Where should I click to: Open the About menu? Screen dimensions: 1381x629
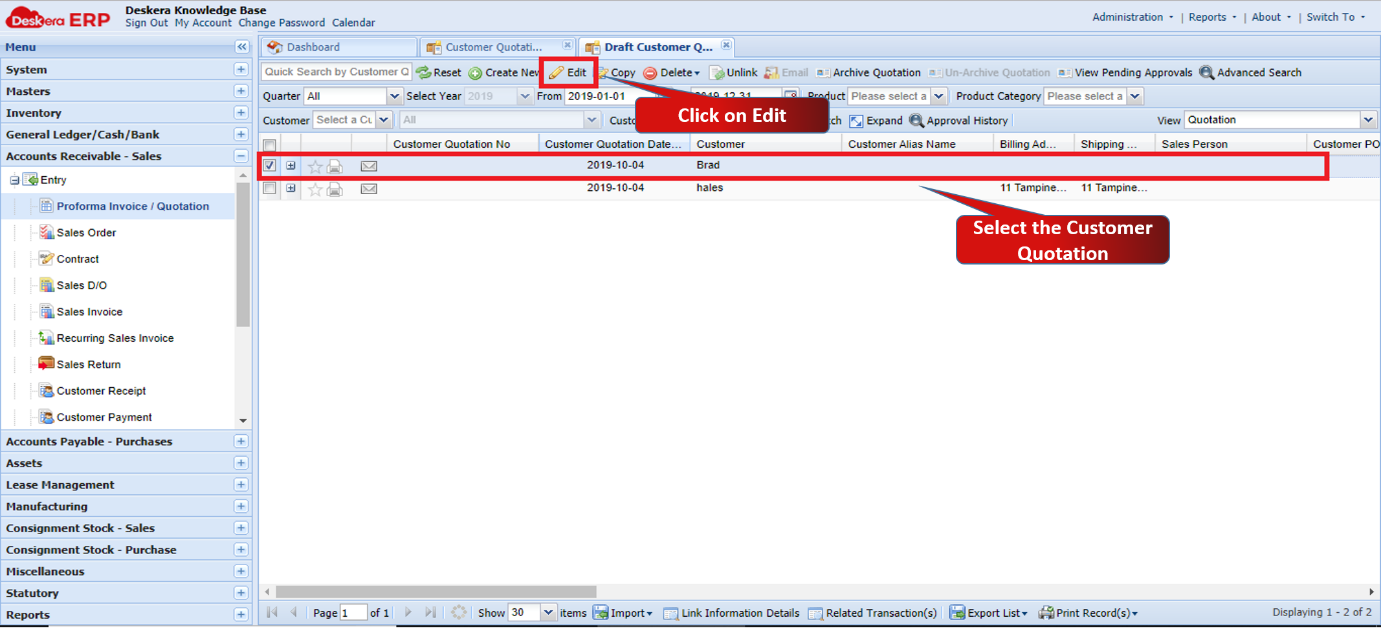pos(1271,17)
